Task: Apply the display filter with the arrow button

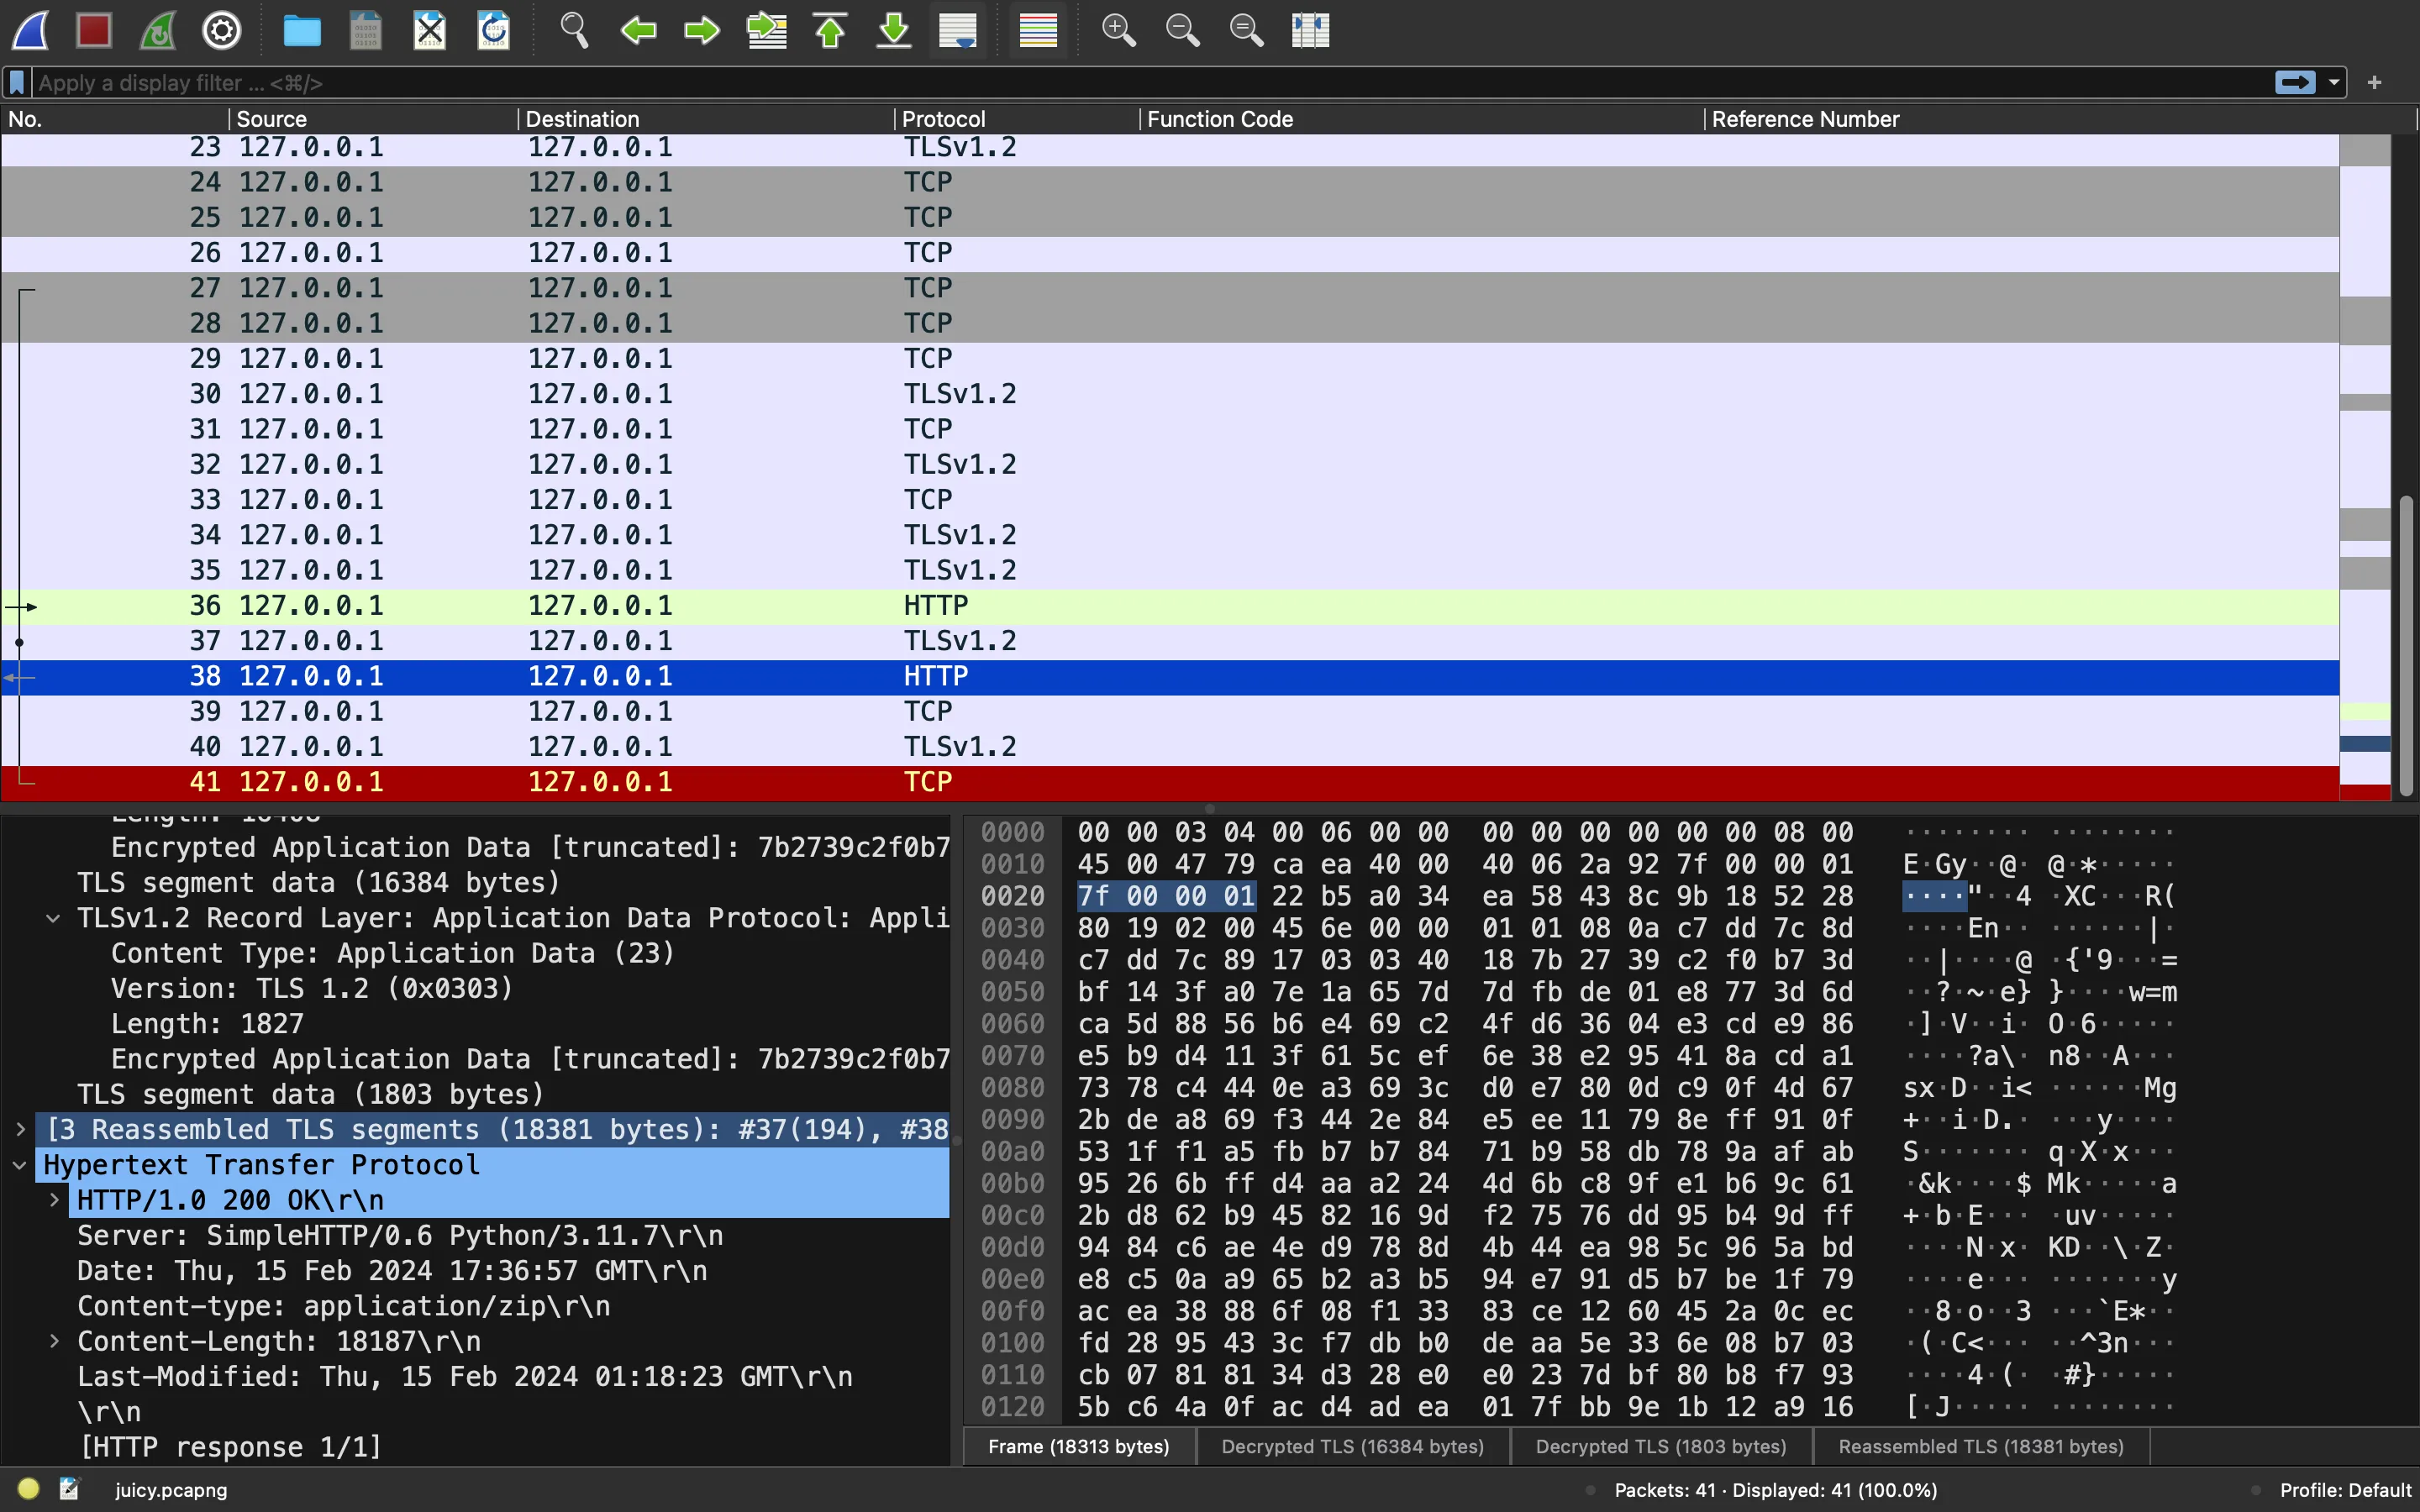Action: 2295,83
